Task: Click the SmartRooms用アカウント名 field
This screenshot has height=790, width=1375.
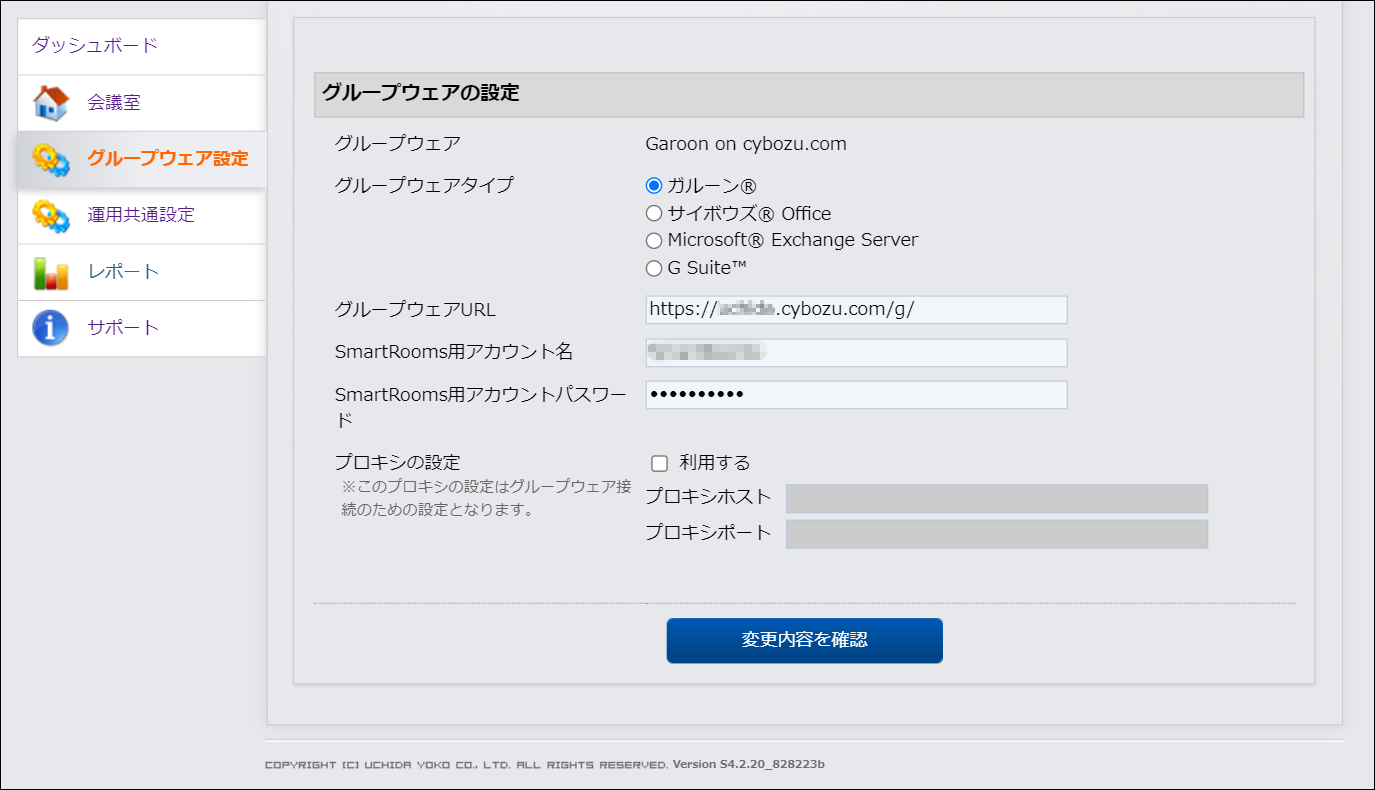Action: [x=856, y=352]
